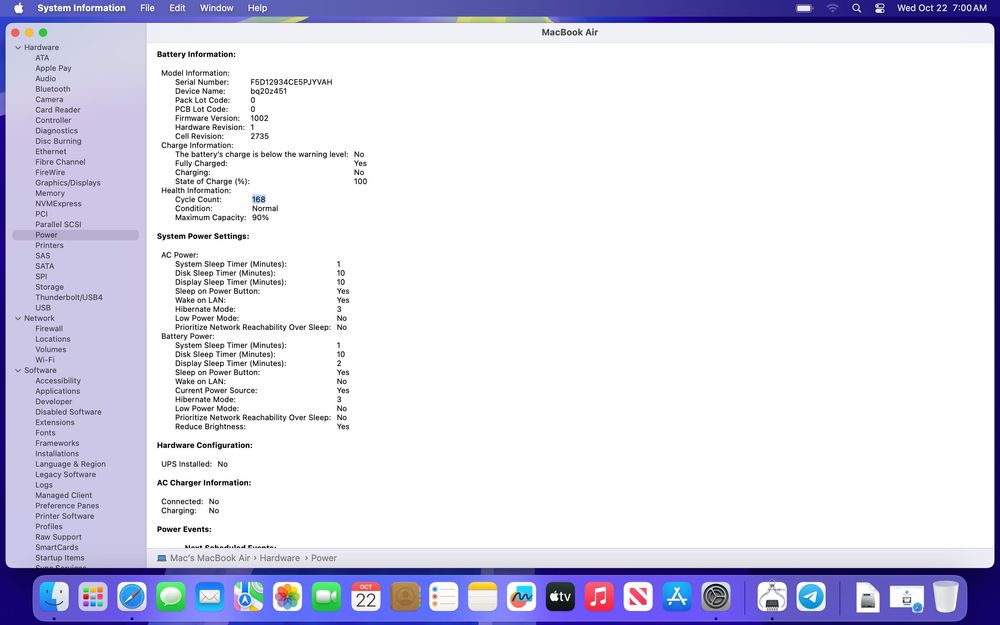Open the disk image file in dock
1000x625 pixels.
(867, 598)
